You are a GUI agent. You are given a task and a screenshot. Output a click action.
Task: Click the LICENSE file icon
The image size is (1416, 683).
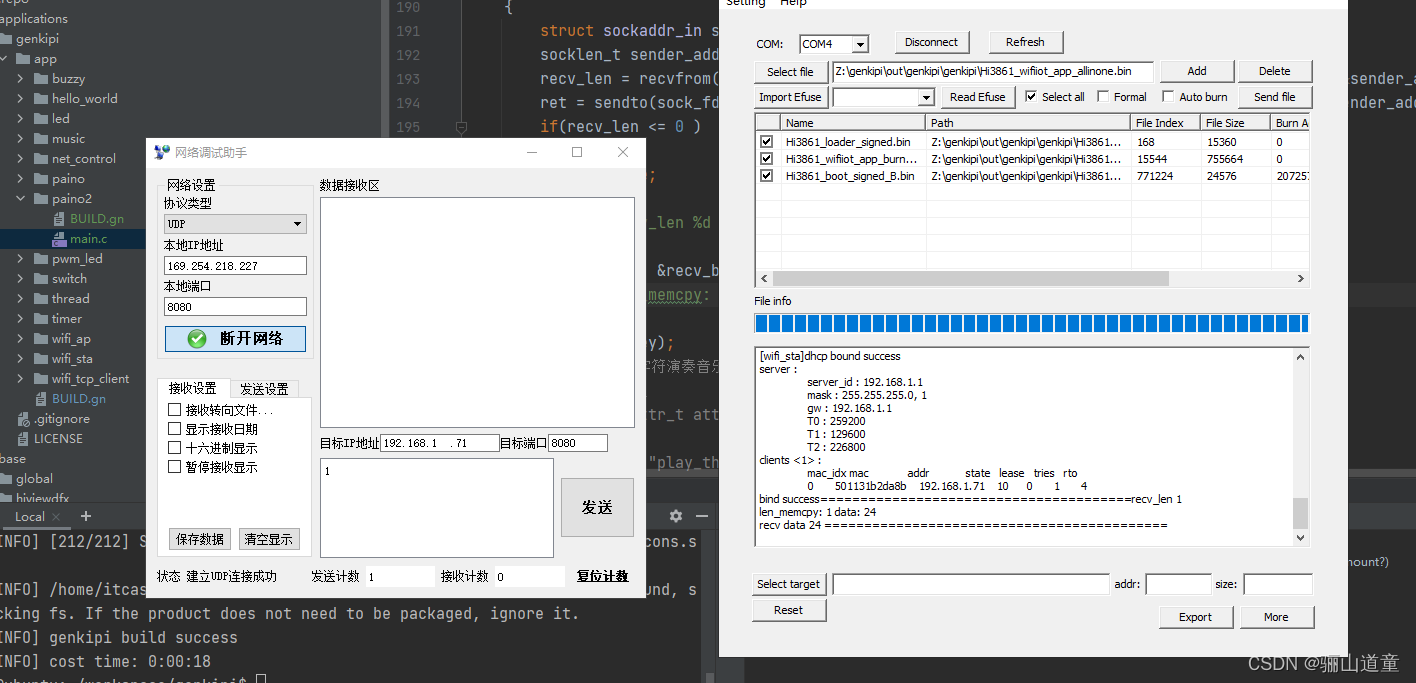[x=24, y=439]
